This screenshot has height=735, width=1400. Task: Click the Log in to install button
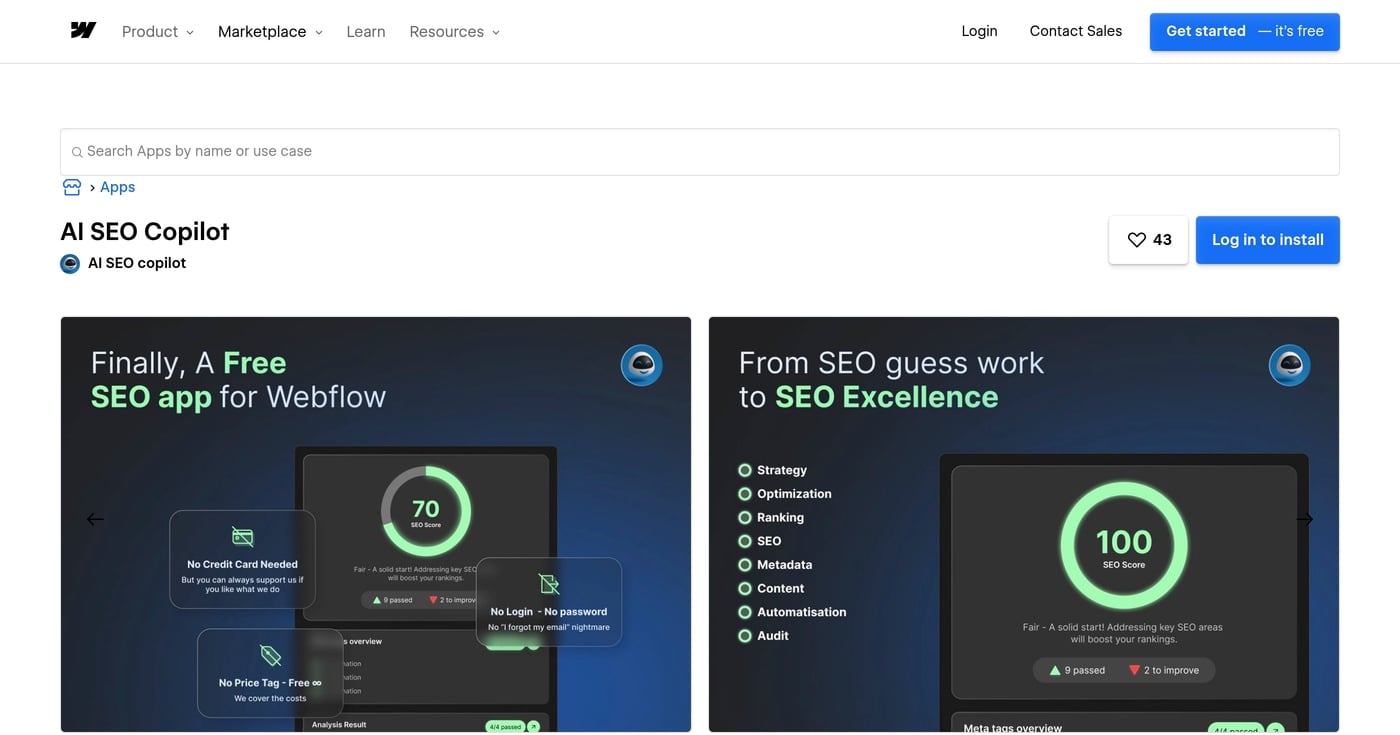tap(1267, 240)
